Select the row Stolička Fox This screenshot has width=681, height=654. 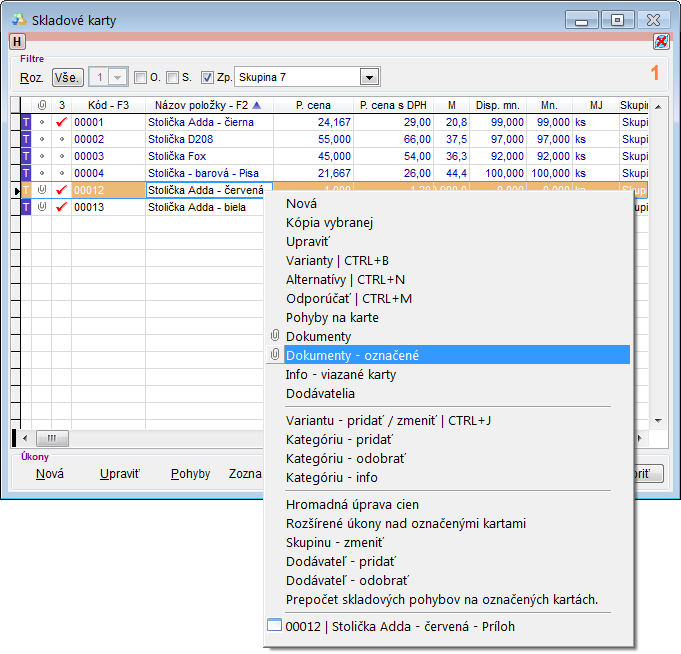pos(334,156)
